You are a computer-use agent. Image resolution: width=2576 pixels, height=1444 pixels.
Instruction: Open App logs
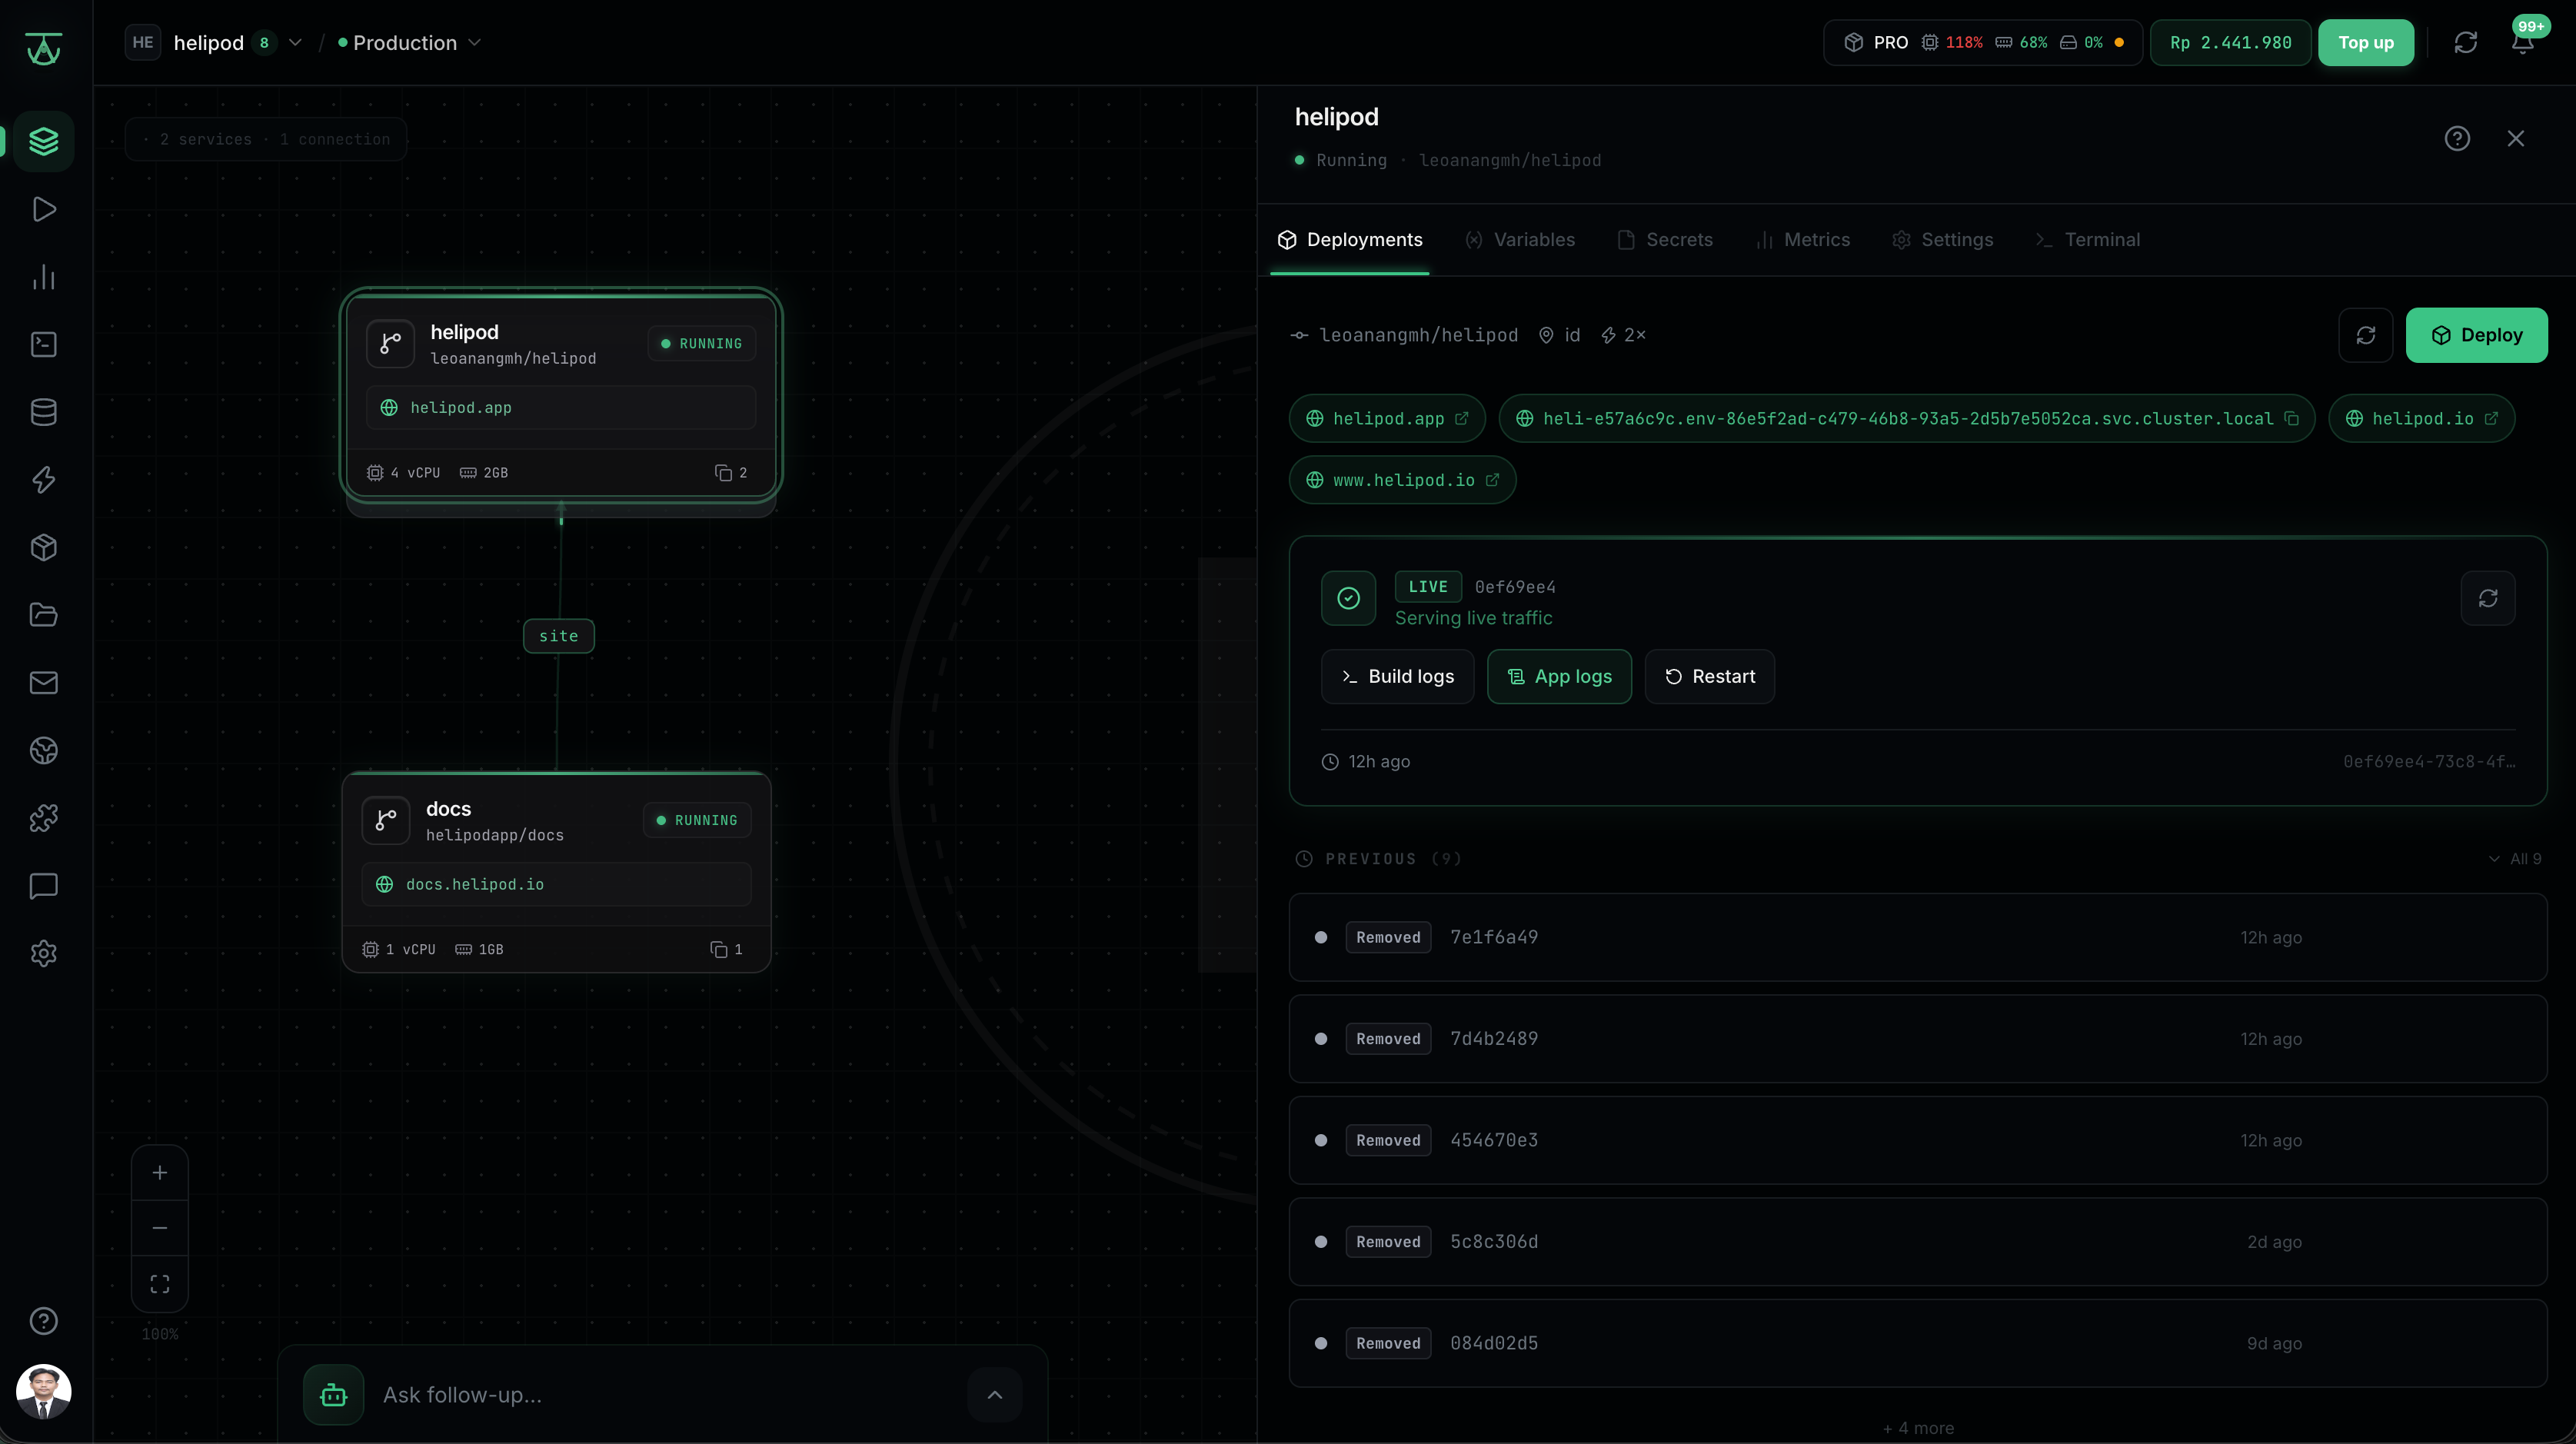tap(1559, 676)
